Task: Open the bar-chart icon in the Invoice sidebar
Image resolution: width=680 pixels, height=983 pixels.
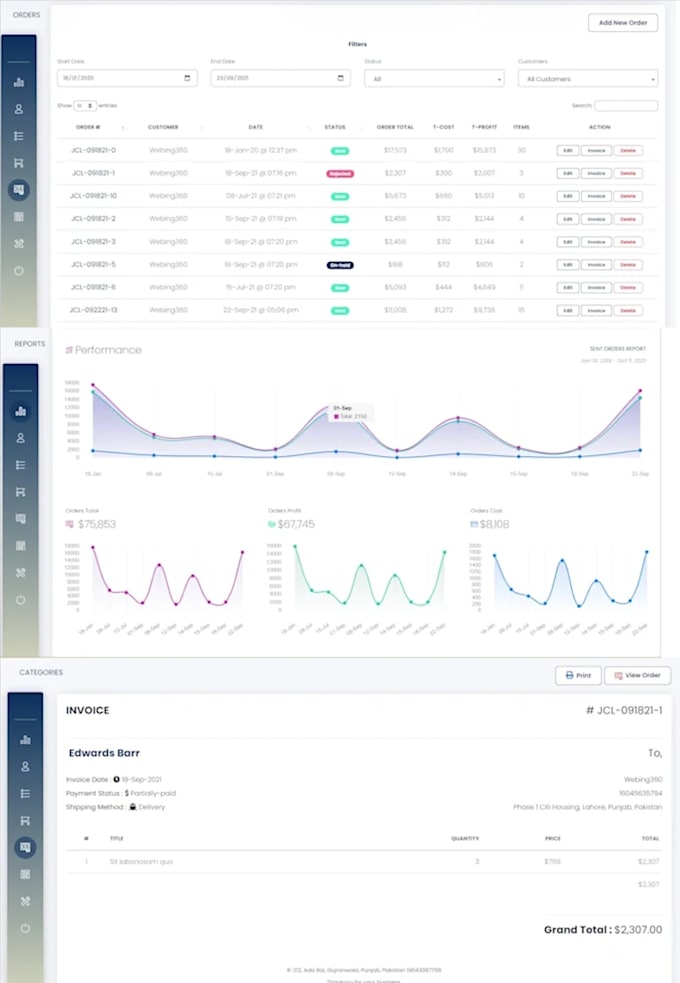Action: (25, 740)
